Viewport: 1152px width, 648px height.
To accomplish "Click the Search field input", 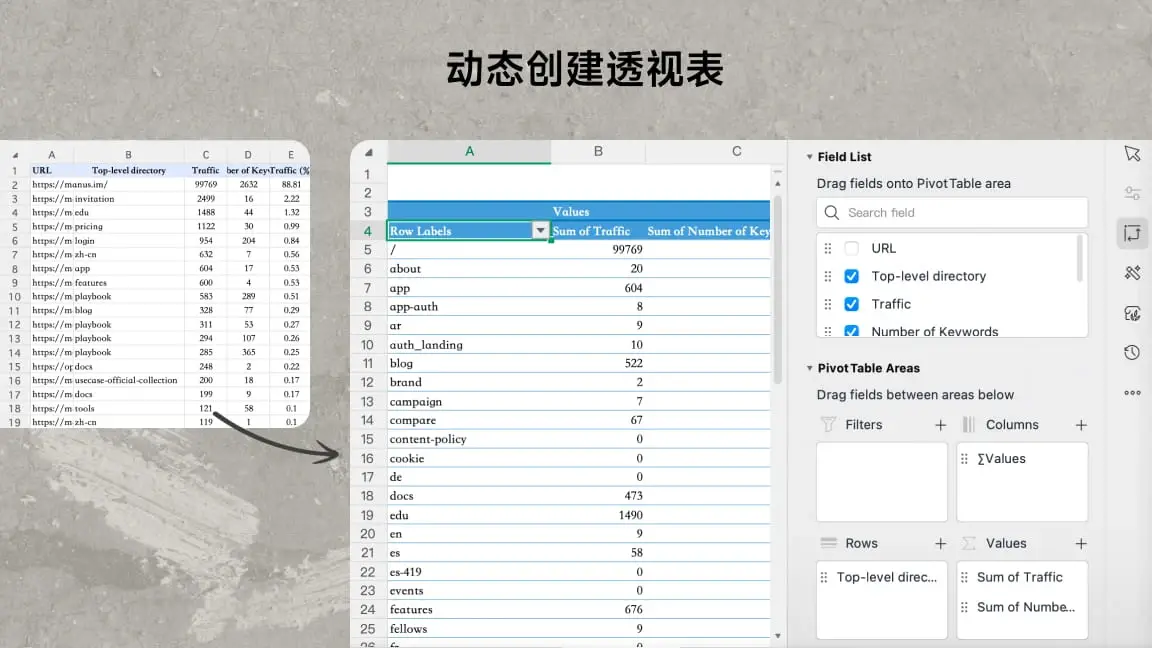I will pos(952,212).
